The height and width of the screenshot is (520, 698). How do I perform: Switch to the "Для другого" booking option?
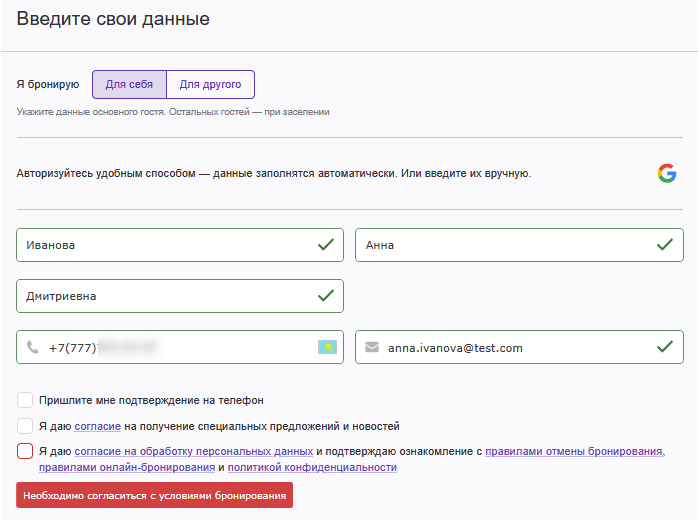210,84
